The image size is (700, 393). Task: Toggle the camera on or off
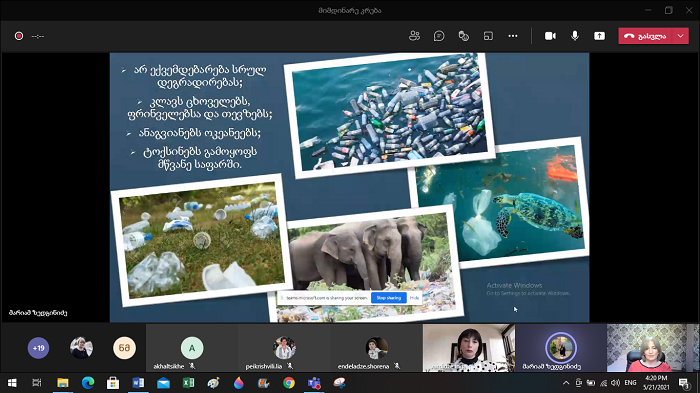coord(550,36)
